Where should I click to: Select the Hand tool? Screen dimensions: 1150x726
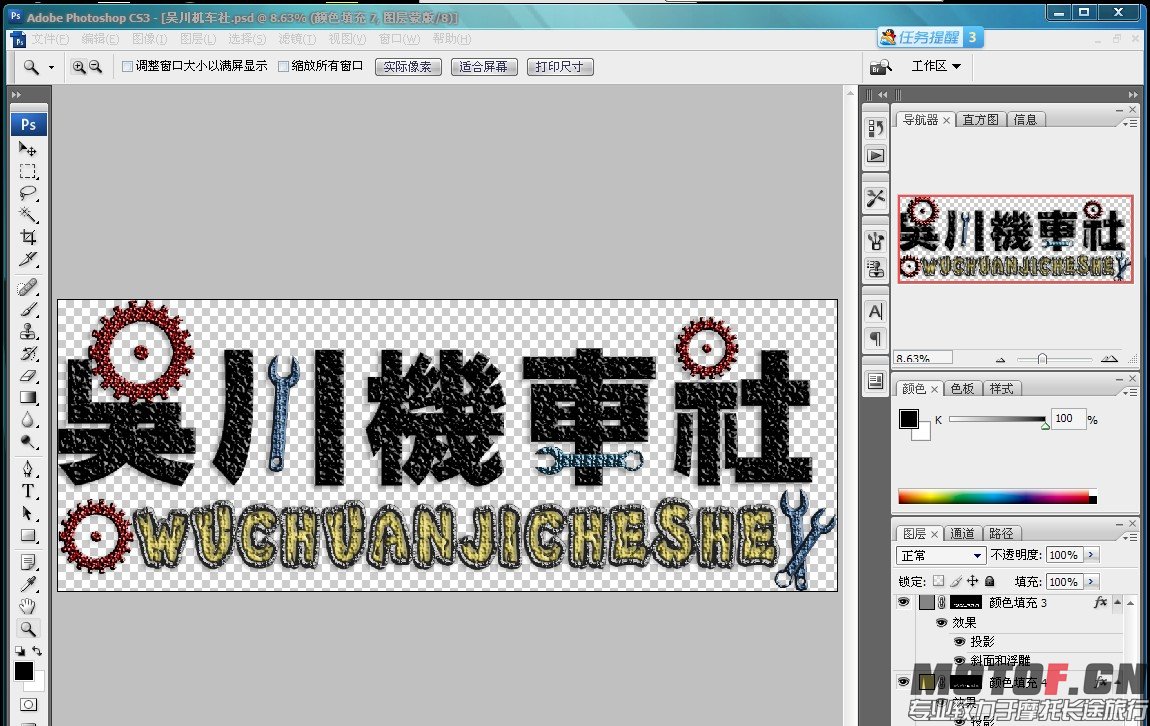point(28,606)
